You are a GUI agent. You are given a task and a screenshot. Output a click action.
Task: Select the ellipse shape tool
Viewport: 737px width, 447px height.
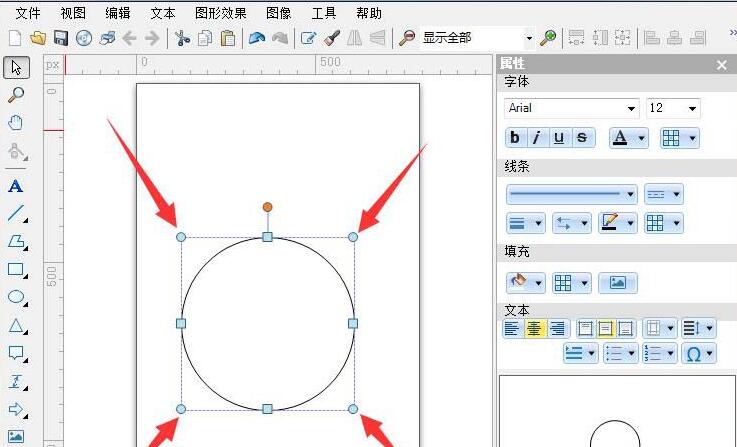click(16, 297)
